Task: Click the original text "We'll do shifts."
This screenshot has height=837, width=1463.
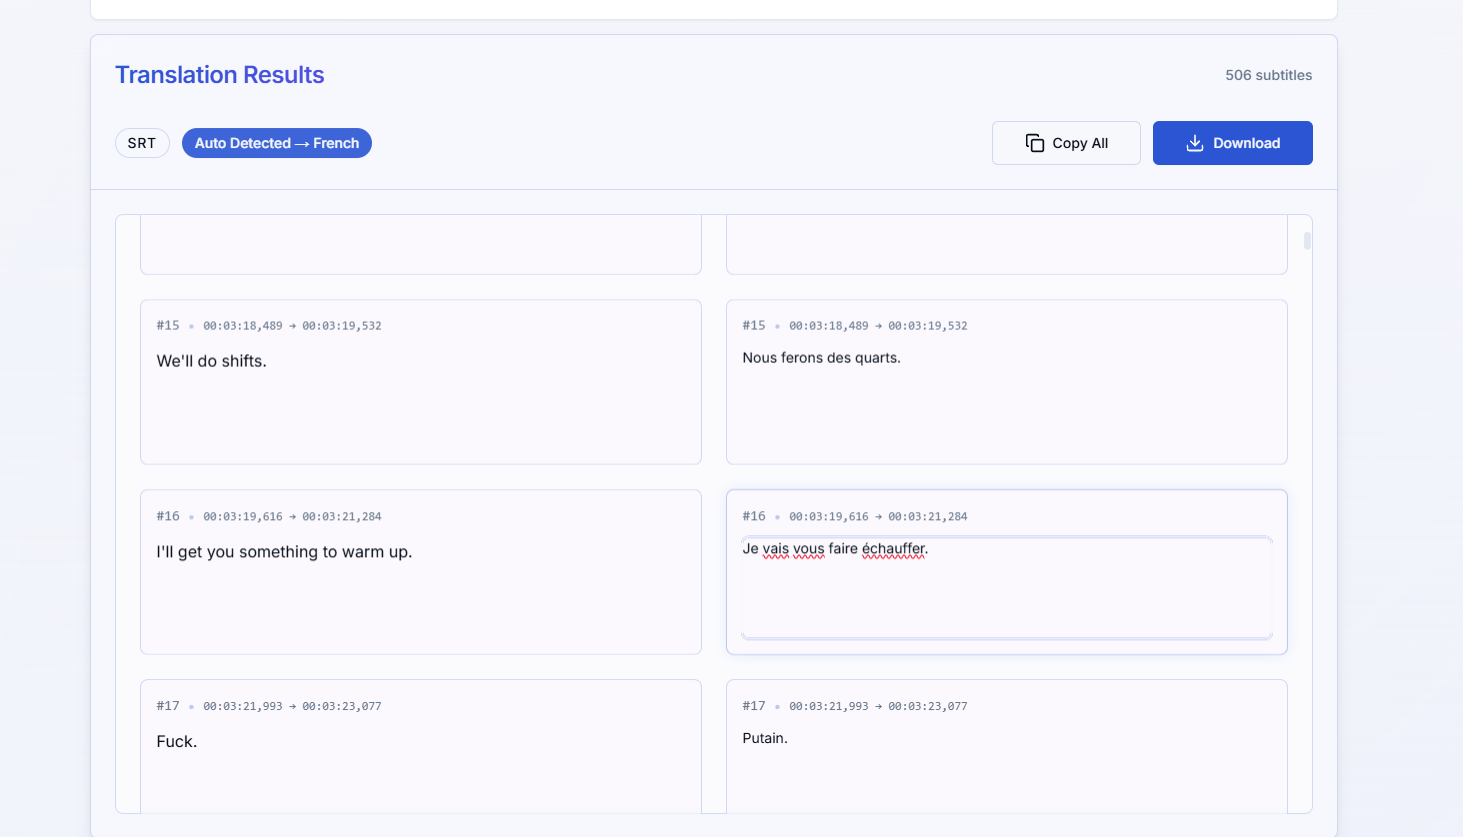Action: (212, 361)
